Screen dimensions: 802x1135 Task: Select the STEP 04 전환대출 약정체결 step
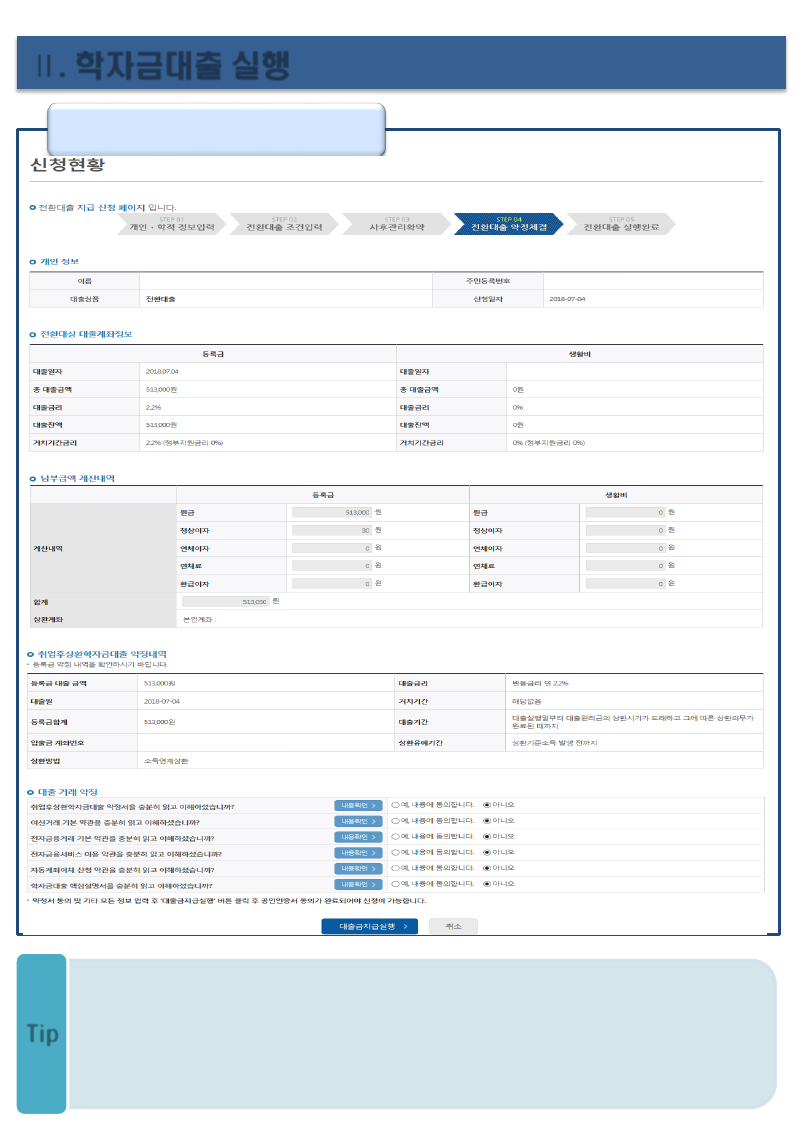pyautogui.click(x=509, y=224)
